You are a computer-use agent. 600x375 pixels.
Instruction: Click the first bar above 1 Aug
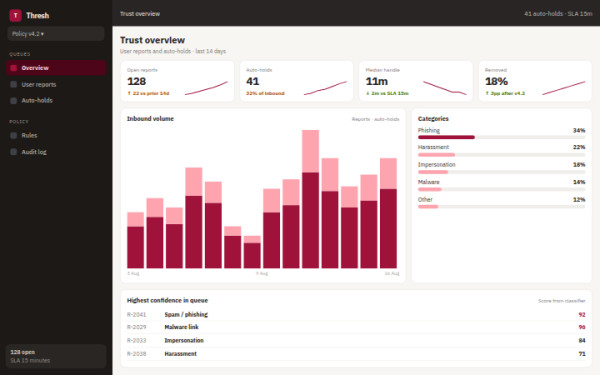coord(135,240)
